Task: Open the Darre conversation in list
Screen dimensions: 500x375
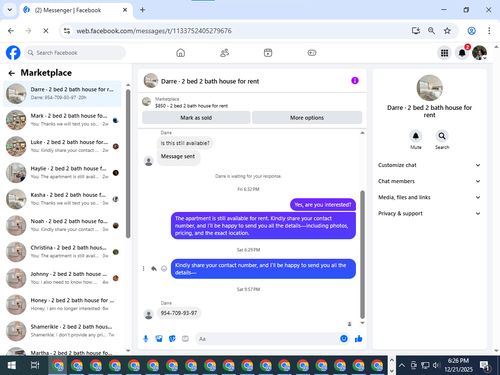Action: (x=62, y=94)
